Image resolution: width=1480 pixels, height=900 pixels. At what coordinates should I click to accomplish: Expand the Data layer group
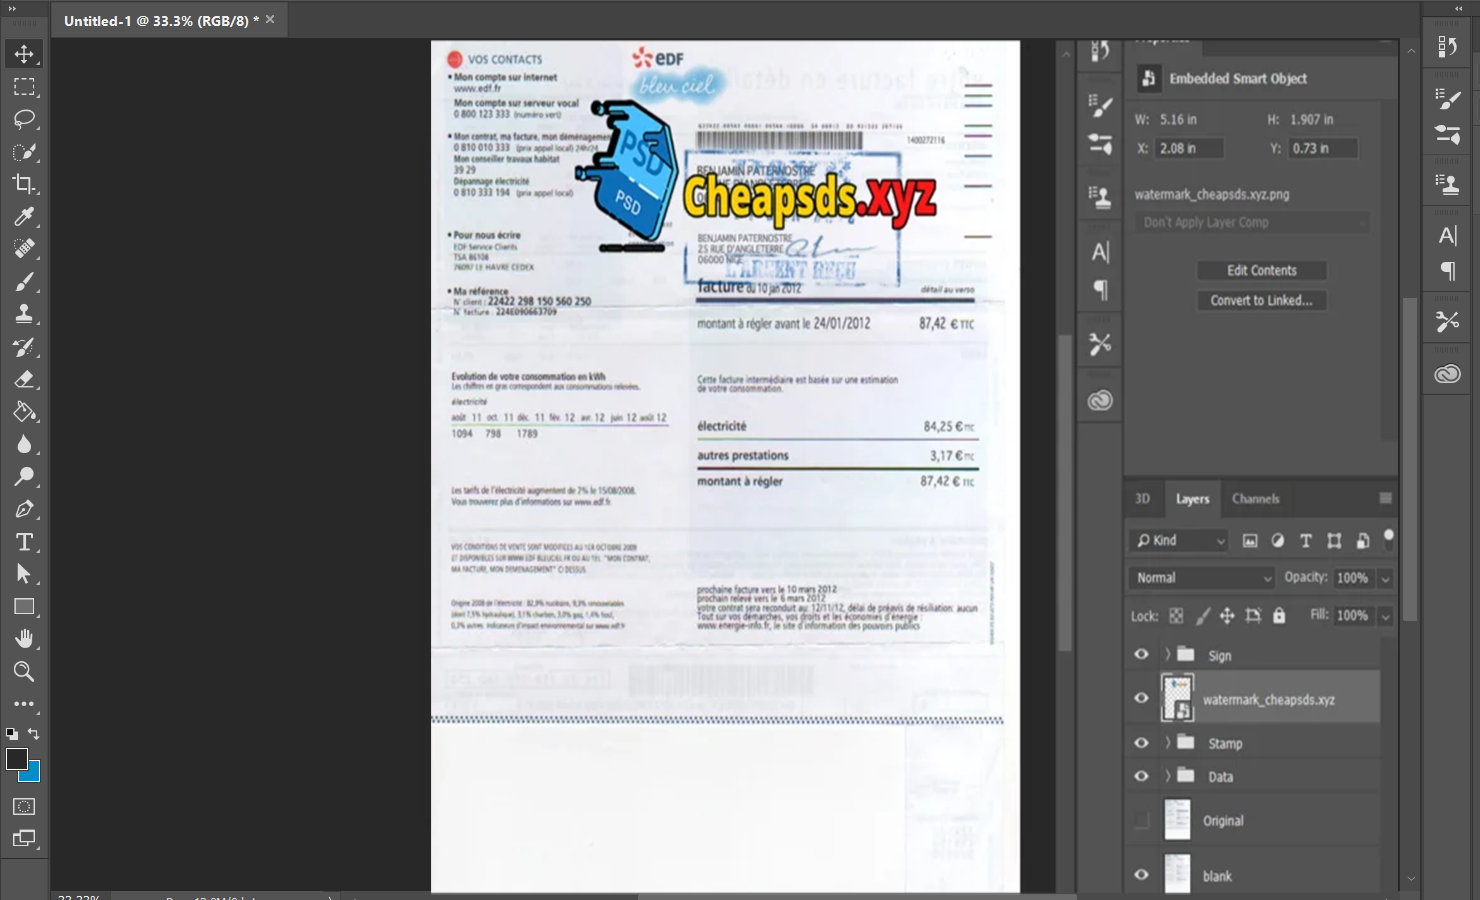click(1167, 776)
